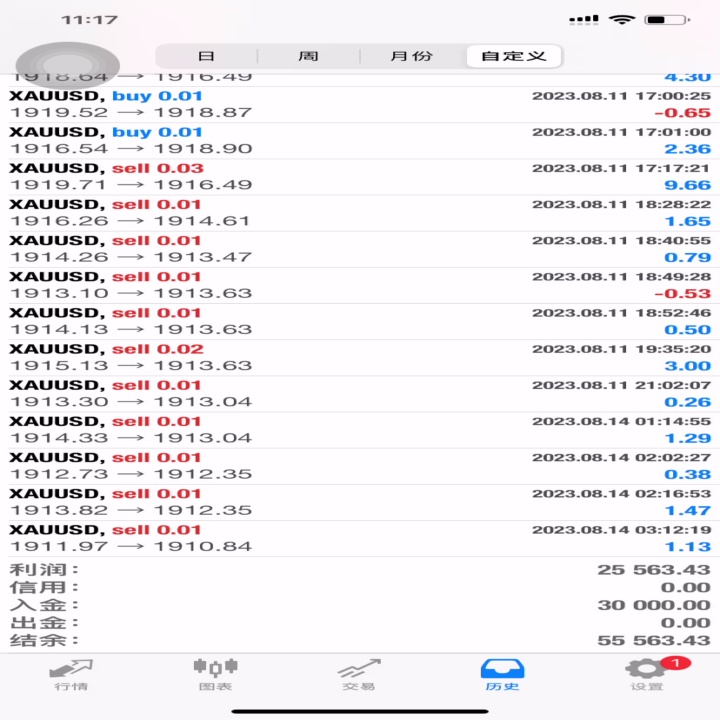Tap the 利润 profit summary row
This screenshot has height=720, width=720.
click(x=360, y=569)
